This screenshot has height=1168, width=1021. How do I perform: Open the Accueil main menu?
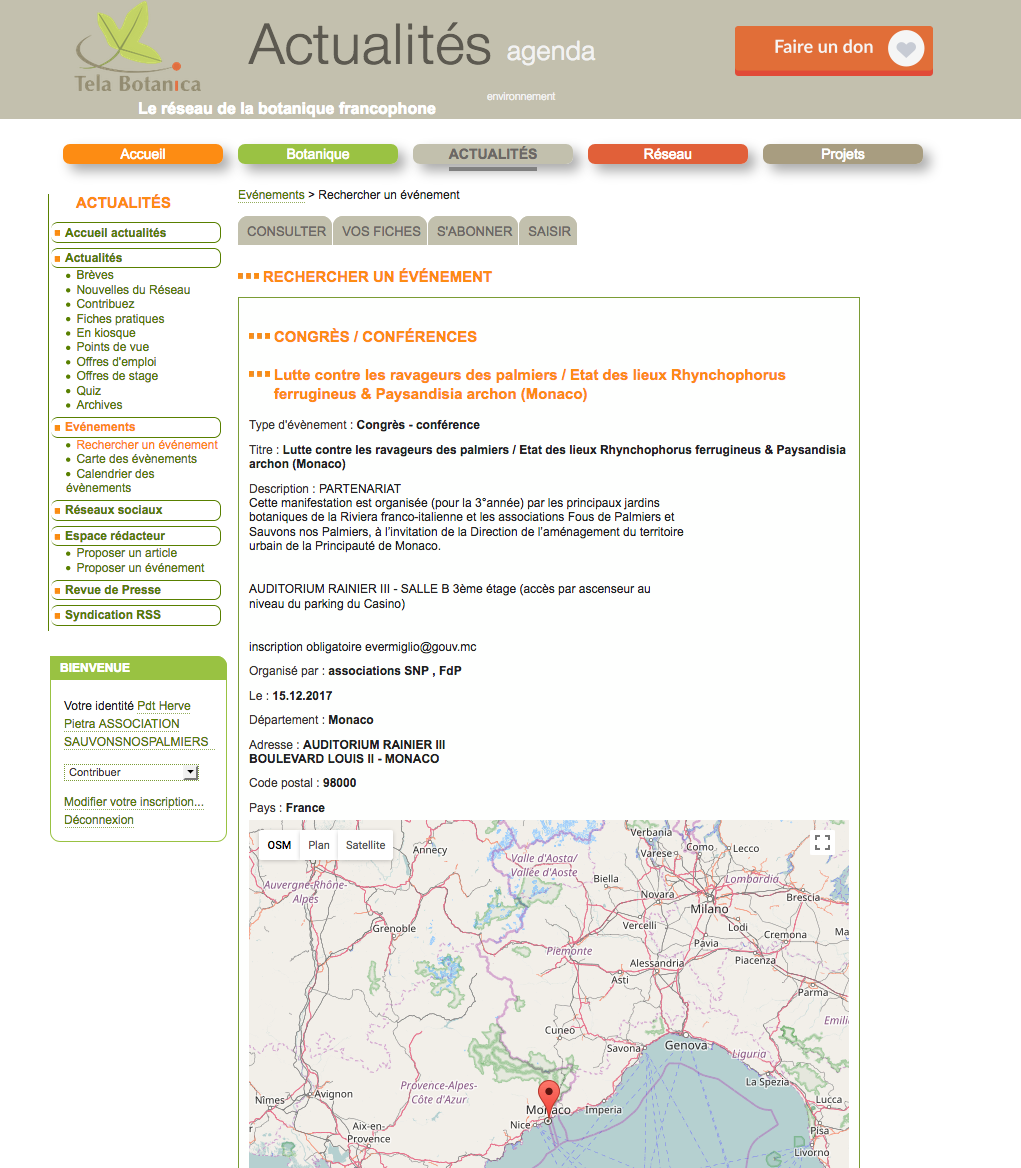[x=143, y=154]
